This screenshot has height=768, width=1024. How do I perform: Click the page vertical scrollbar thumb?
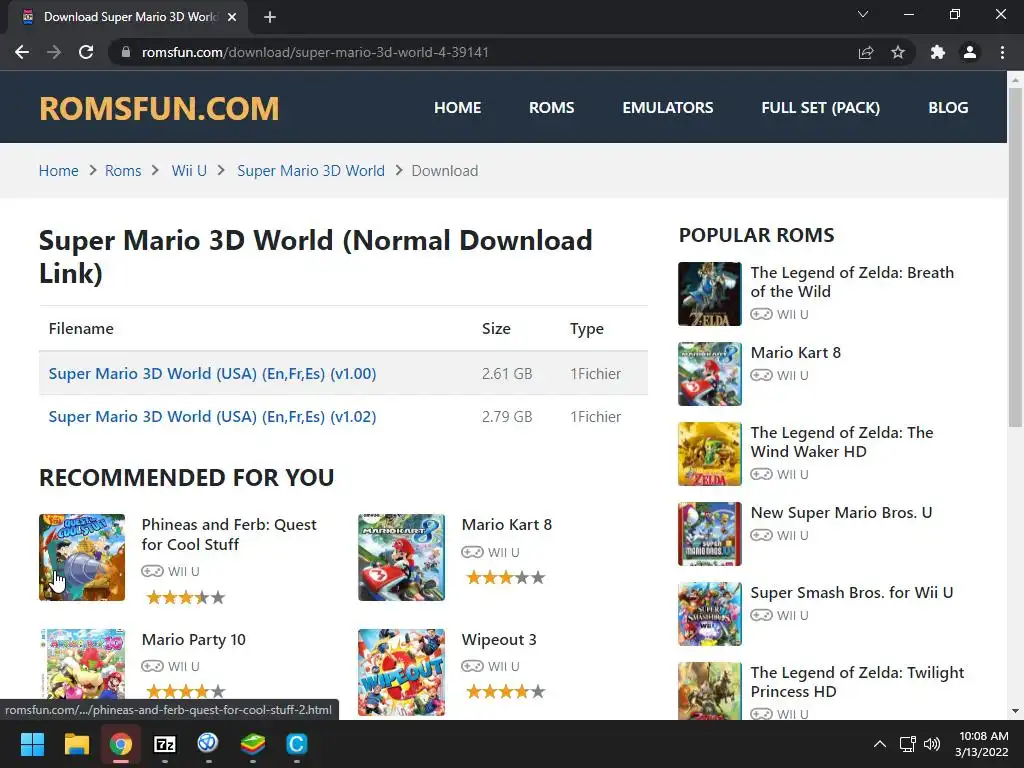click(1015, 258)
